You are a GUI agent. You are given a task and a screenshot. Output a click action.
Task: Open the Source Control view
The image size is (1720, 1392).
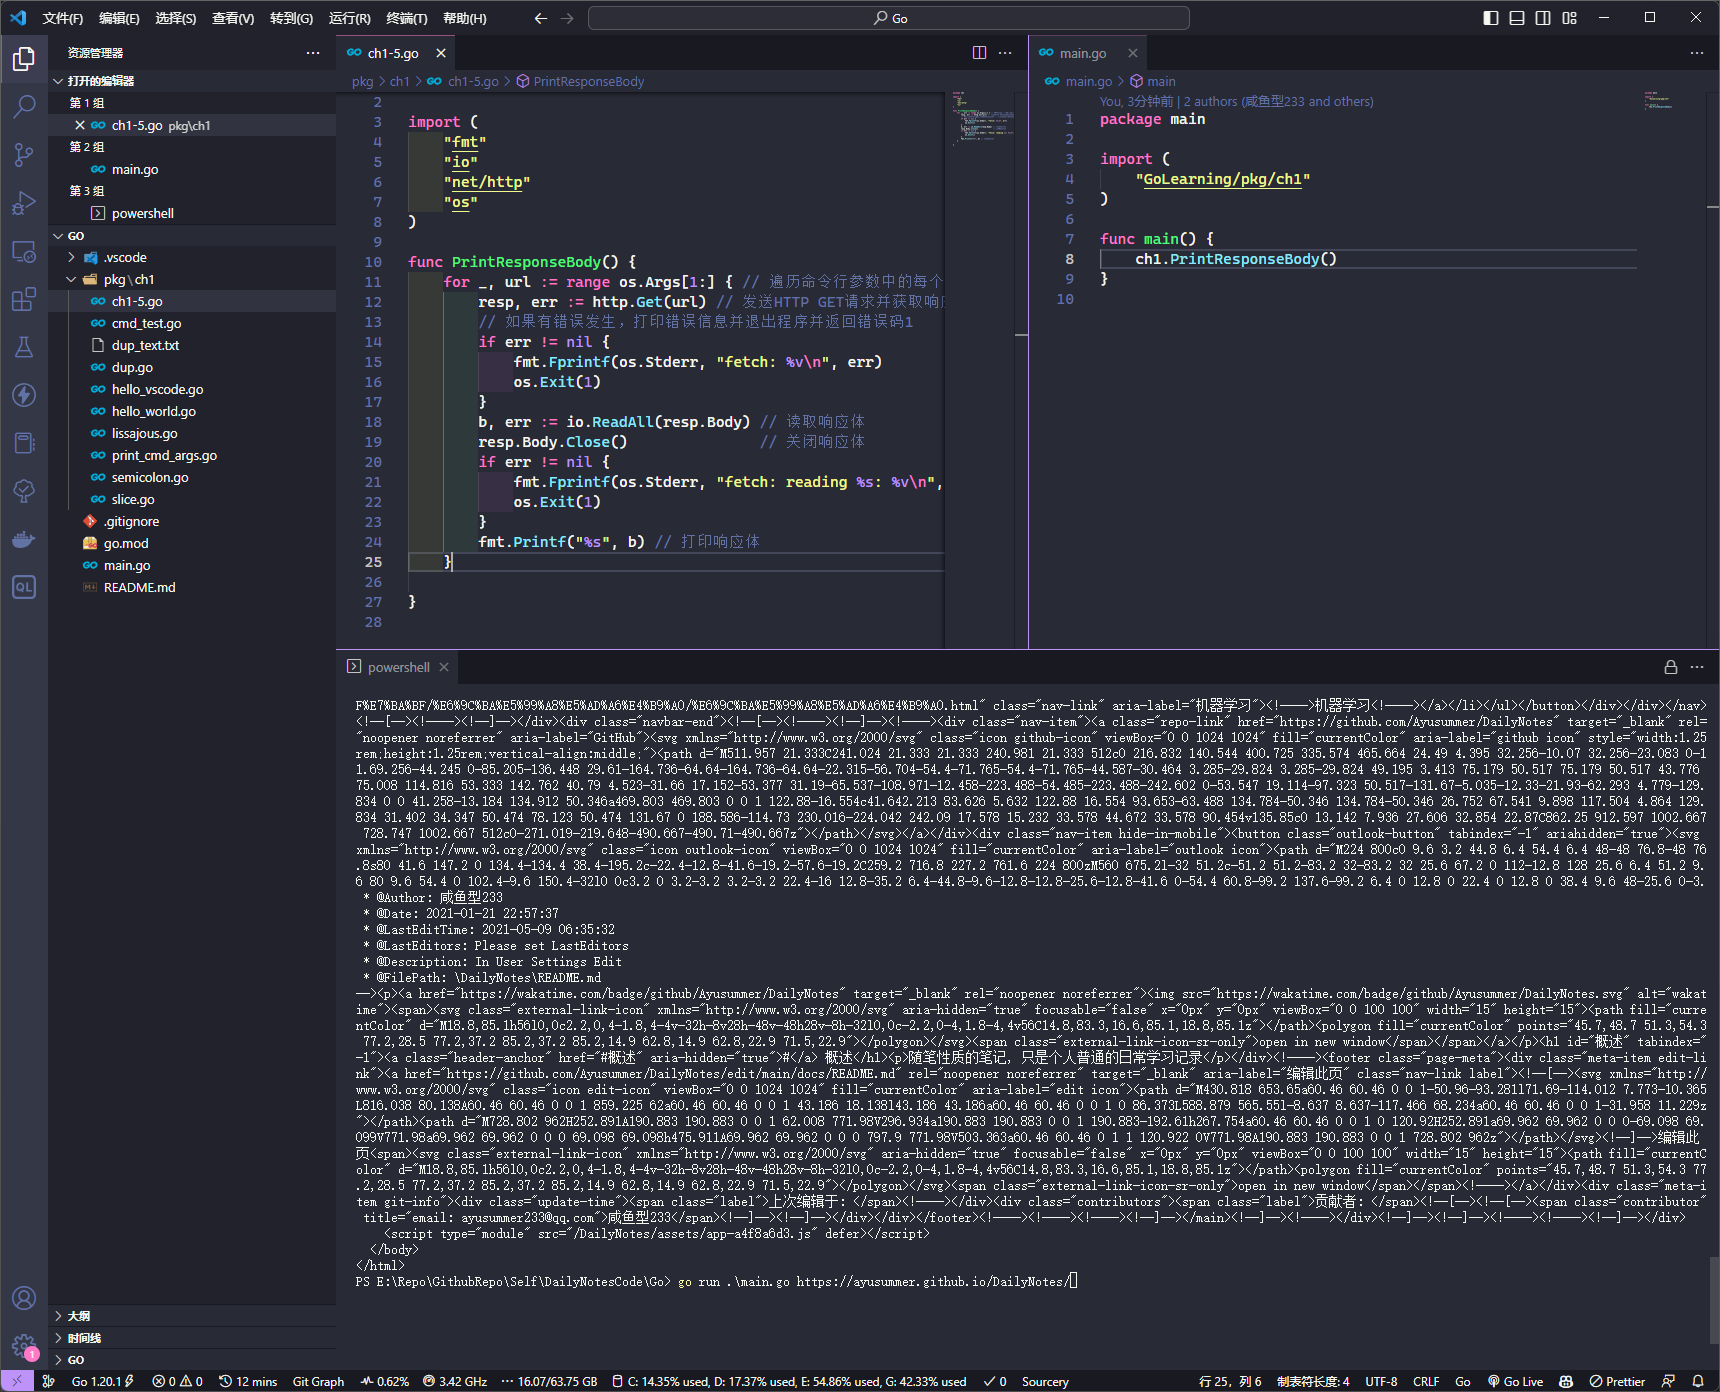tap(24, 155)
